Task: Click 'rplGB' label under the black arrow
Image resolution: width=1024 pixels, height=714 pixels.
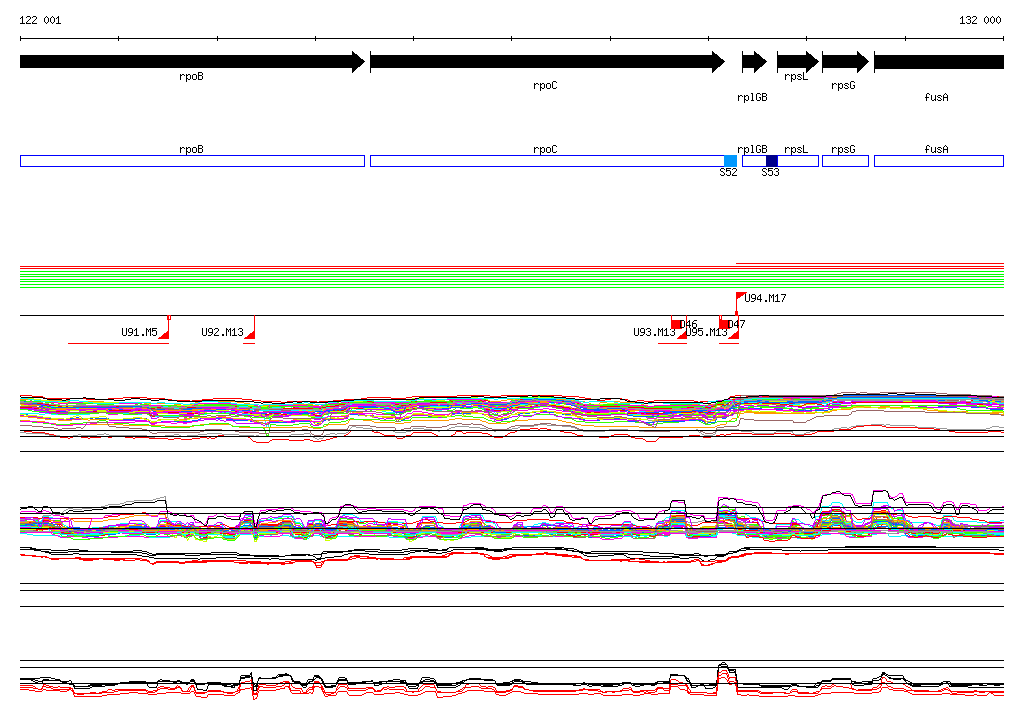Action: [x=752, y=98]
